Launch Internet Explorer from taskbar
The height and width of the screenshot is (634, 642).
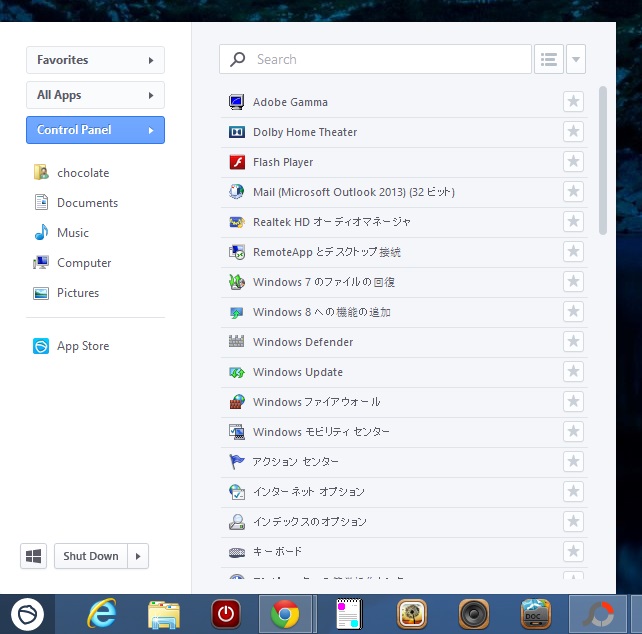pyautogui.click(x=101, y=613)
